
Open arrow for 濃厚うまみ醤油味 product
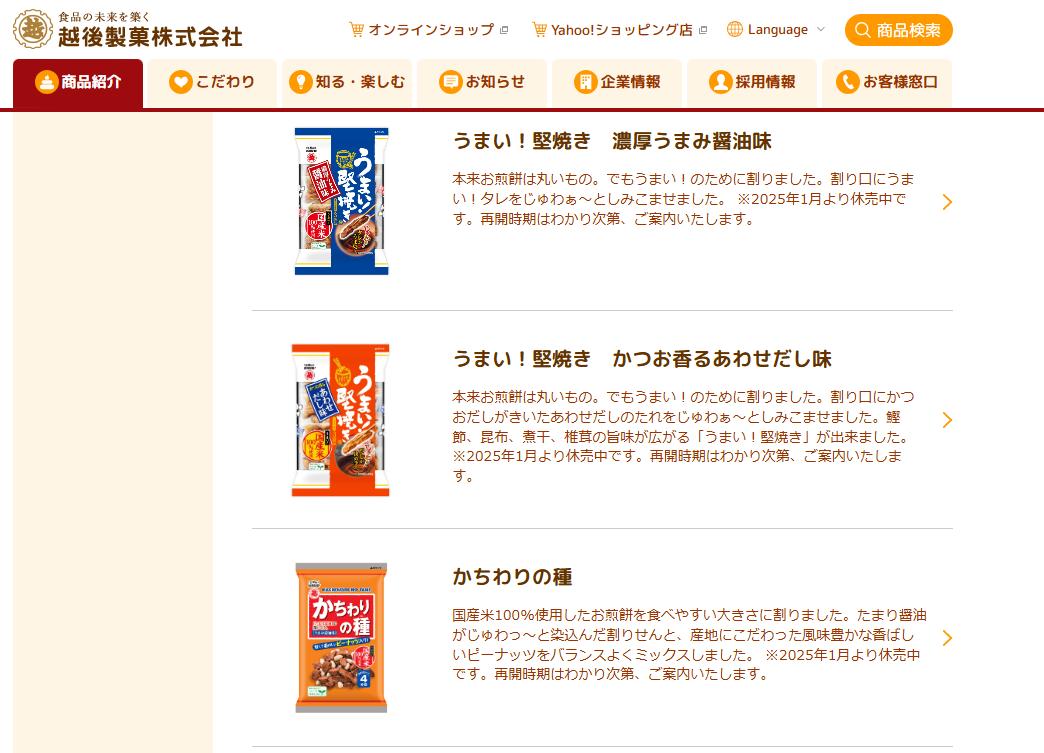point(947,202)
